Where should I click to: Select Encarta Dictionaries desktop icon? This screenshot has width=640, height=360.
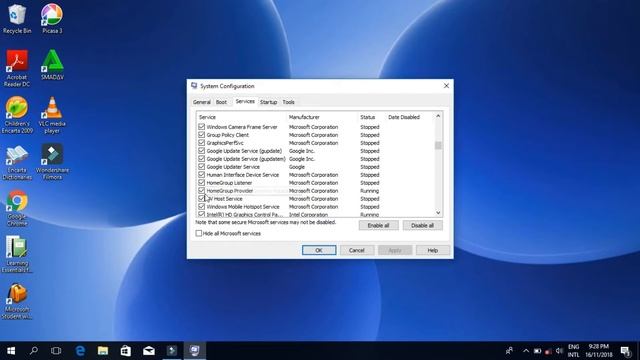point(17,162)
